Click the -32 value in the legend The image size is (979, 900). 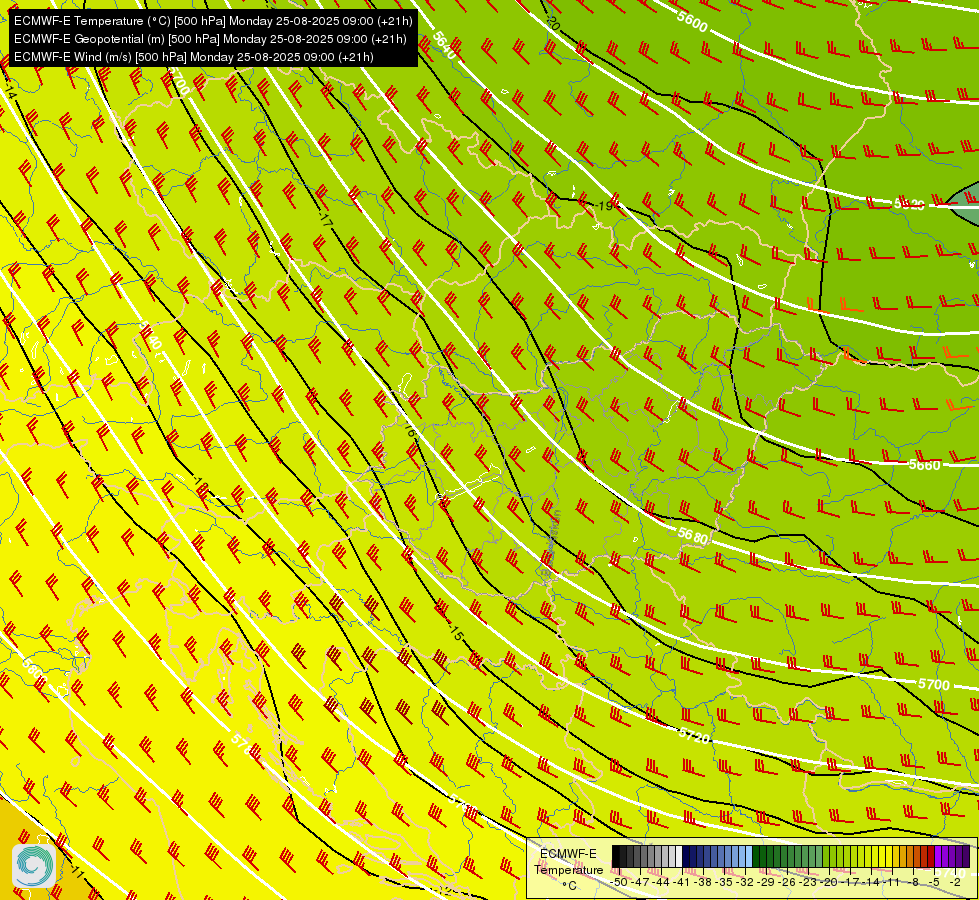coord(745,883)
